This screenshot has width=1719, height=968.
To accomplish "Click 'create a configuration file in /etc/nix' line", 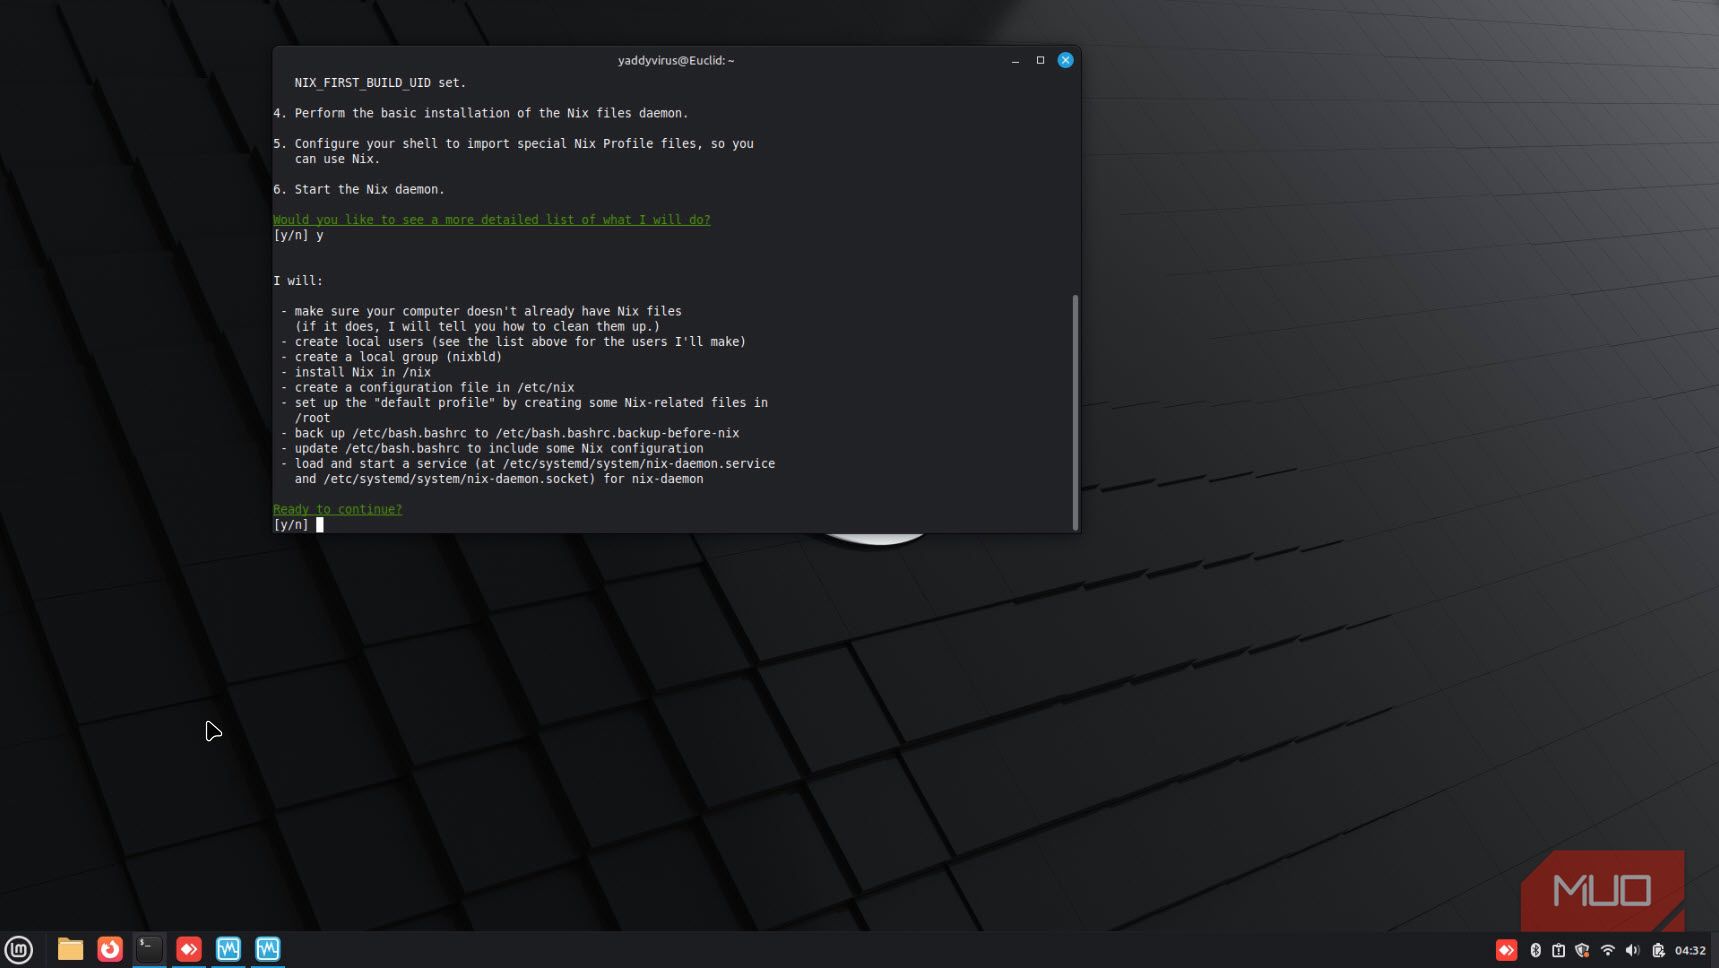I will pyautogui.click(x=428, y=387).
